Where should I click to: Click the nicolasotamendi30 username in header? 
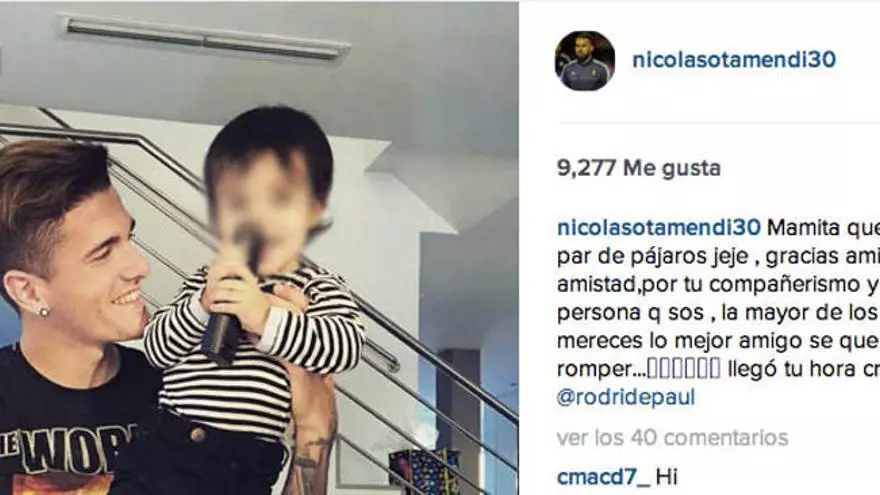click(x=734, y=59)
